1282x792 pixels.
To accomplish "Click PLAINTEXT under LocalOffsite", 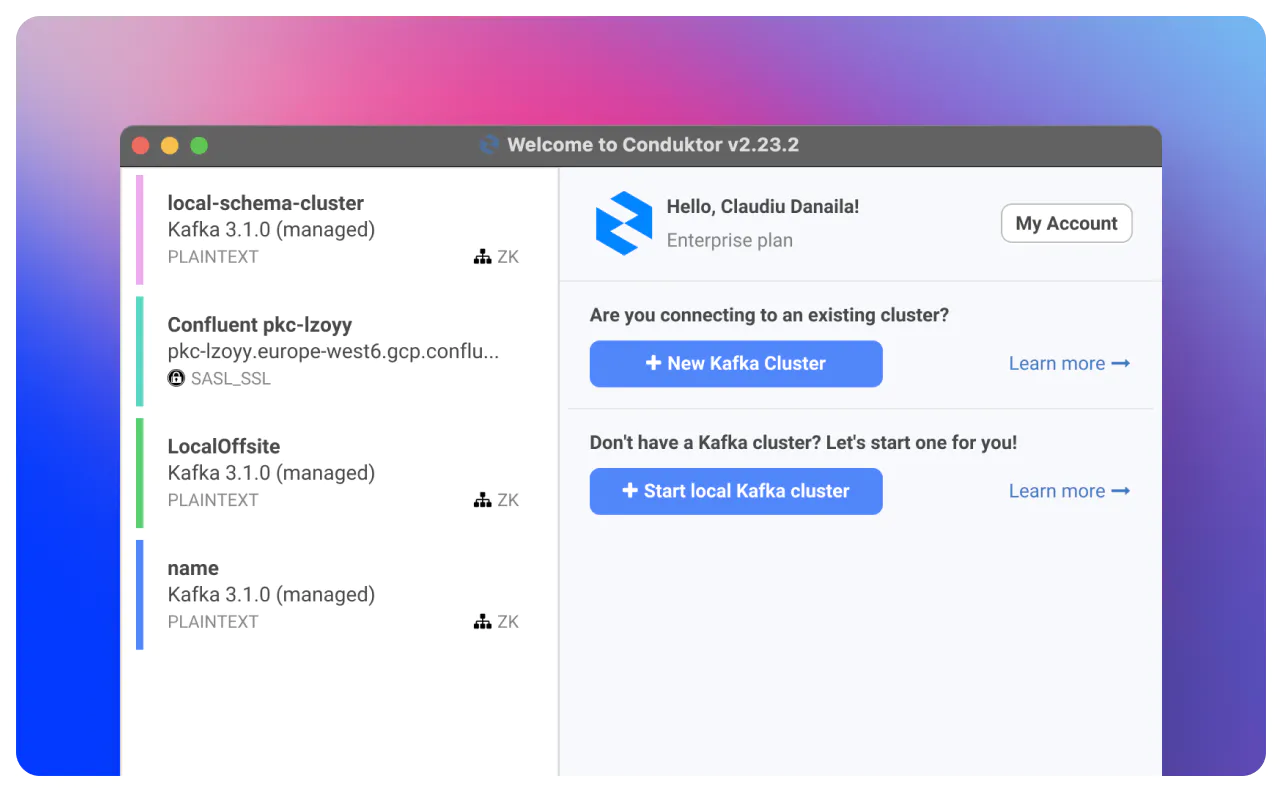I will pos(213,500).
